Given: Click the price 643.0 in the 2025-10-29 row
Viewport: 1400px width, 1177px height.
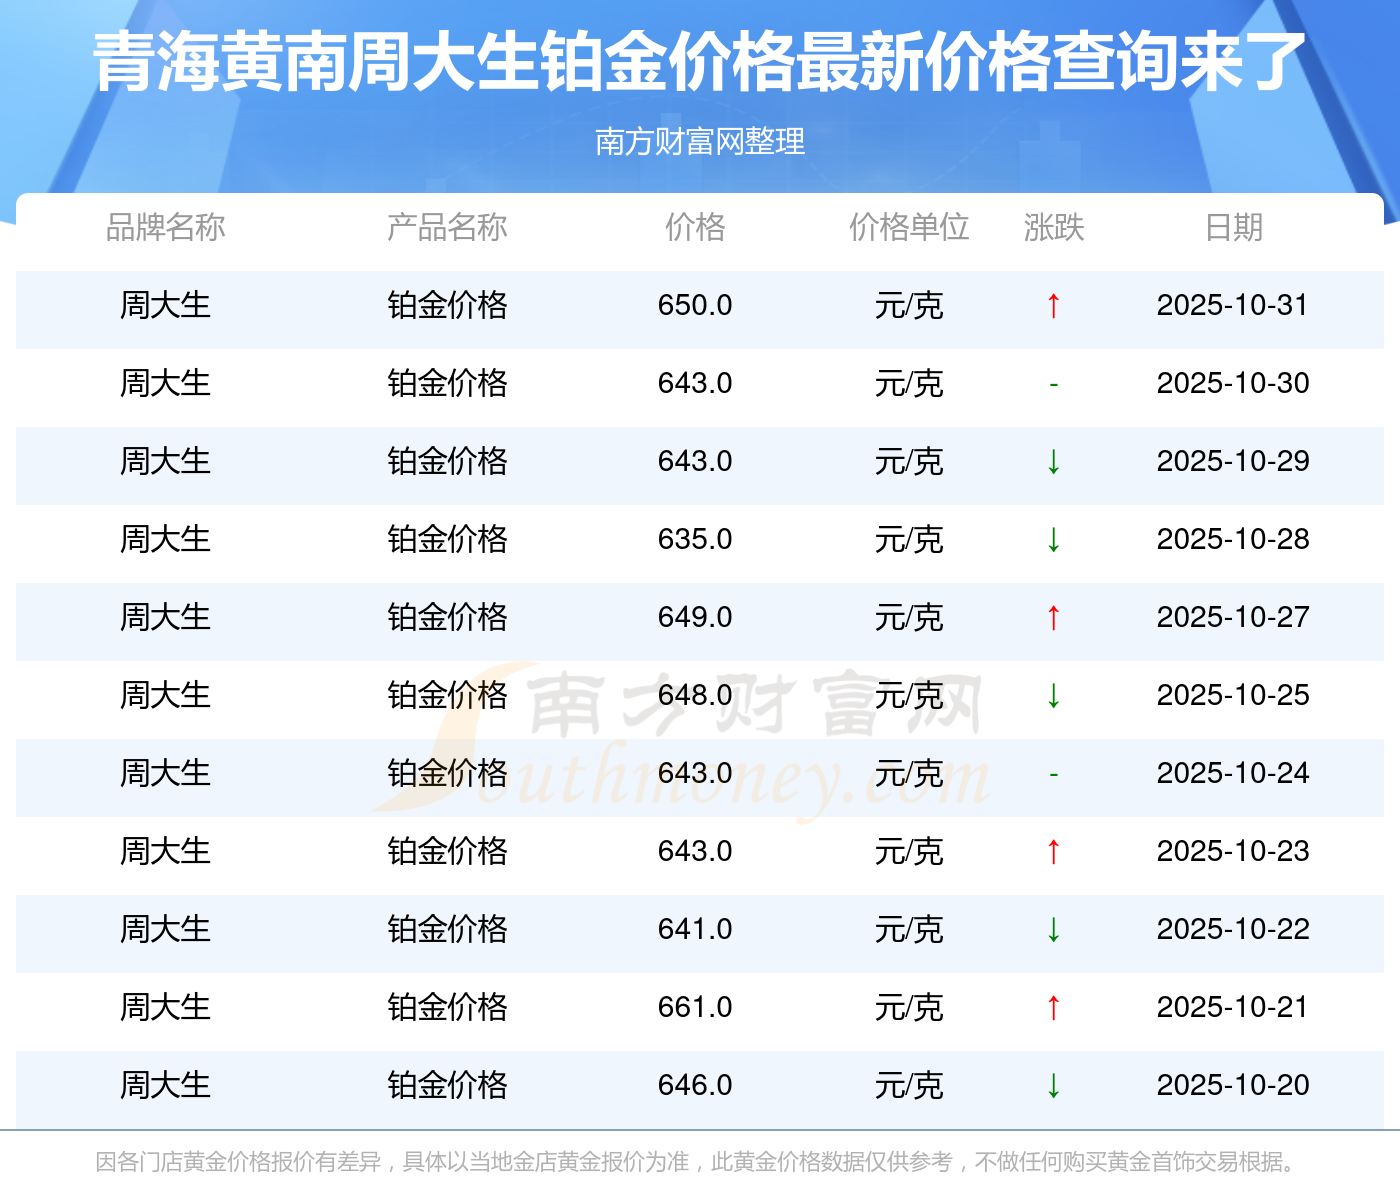Looking at the screenshot, I should [695, 461].
